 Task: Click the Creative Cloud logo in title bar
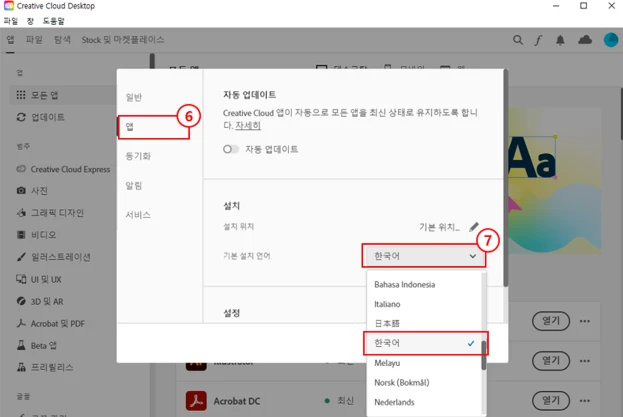tap(8, 6)
